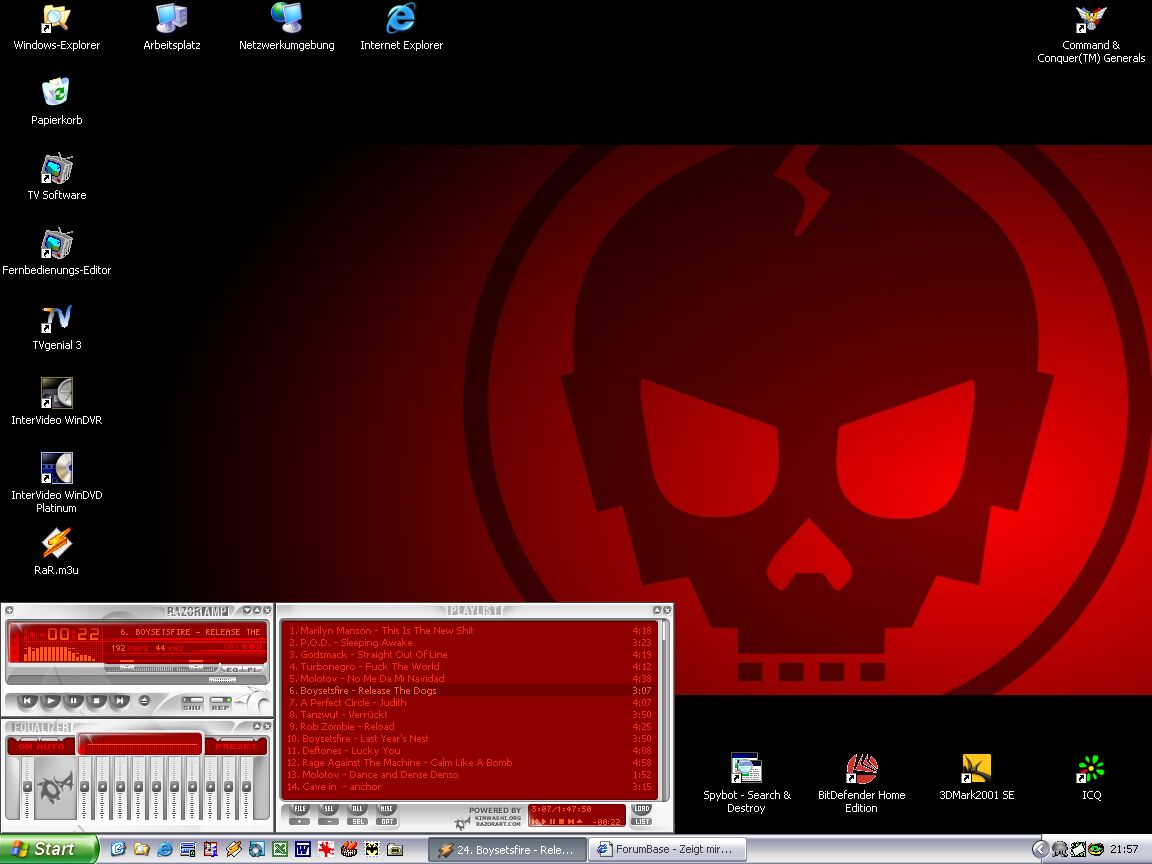
Task: Skip to the next track
Action: coord(119,701)
